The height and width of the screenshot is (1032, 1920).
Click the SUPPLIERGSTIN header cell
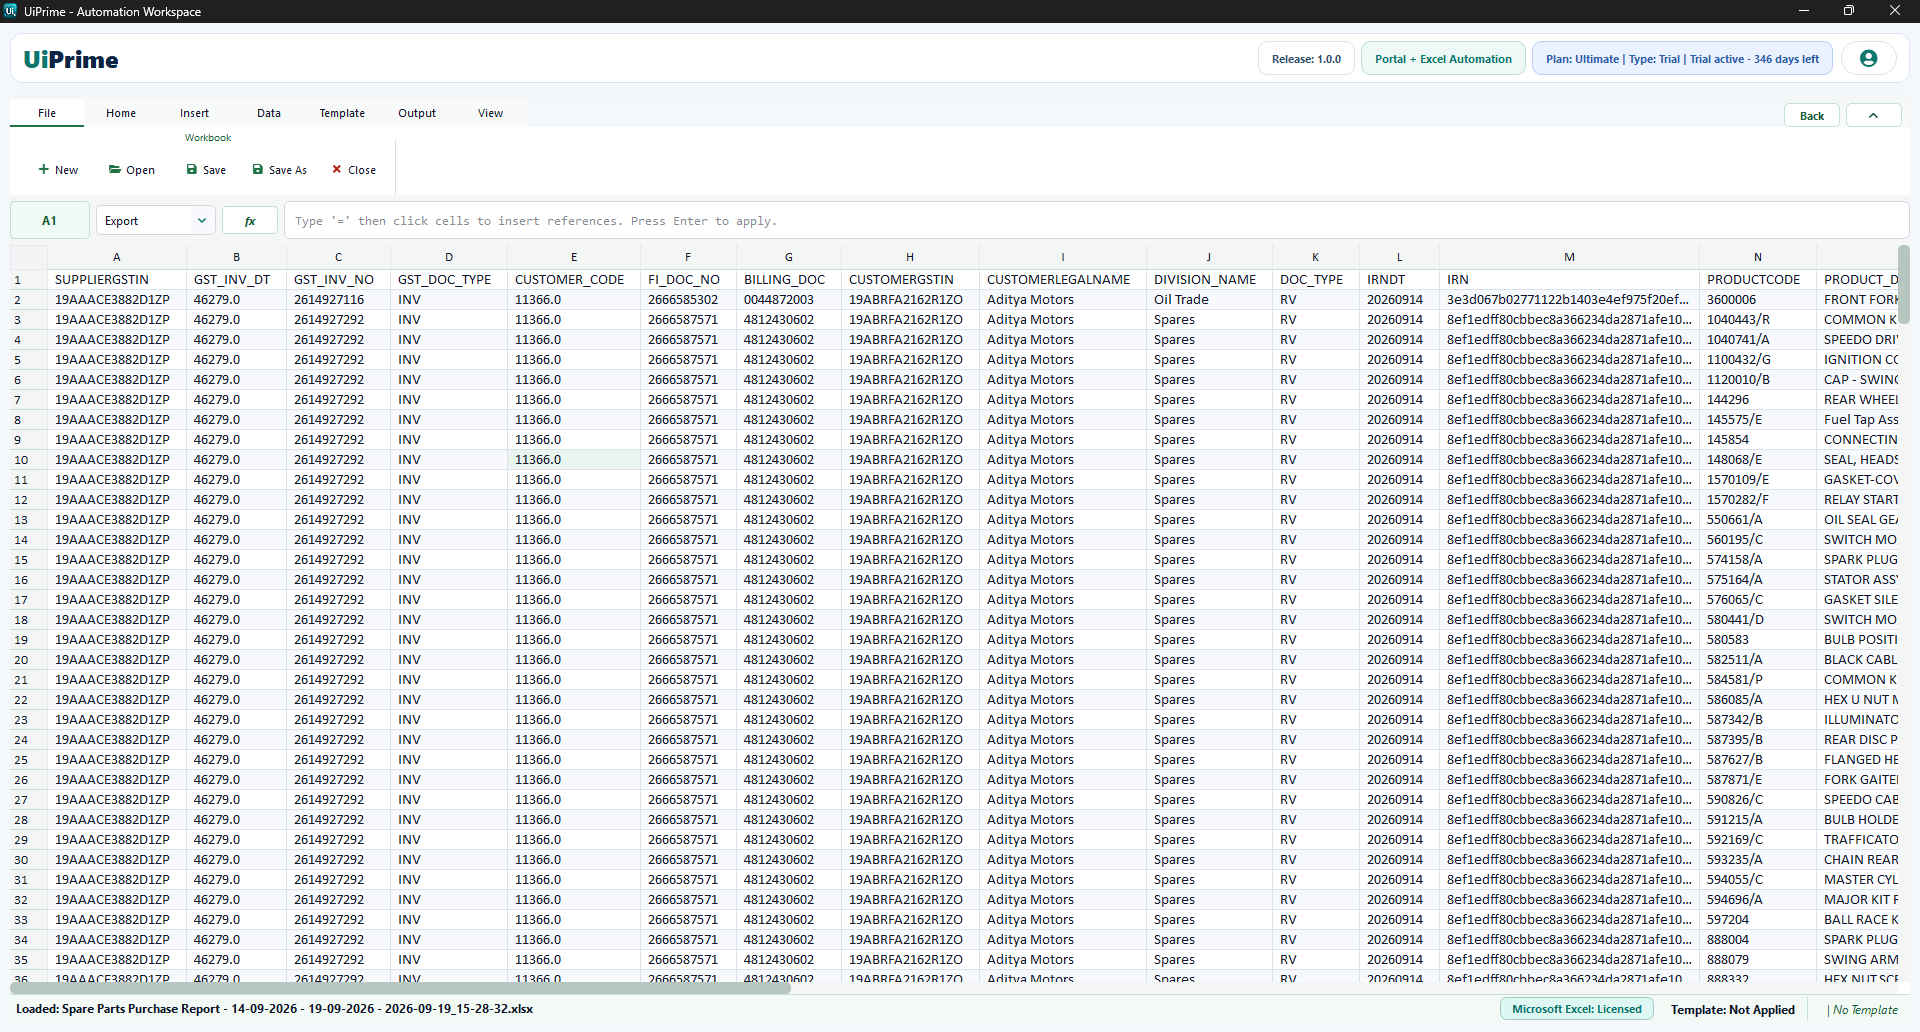(116, 280)
